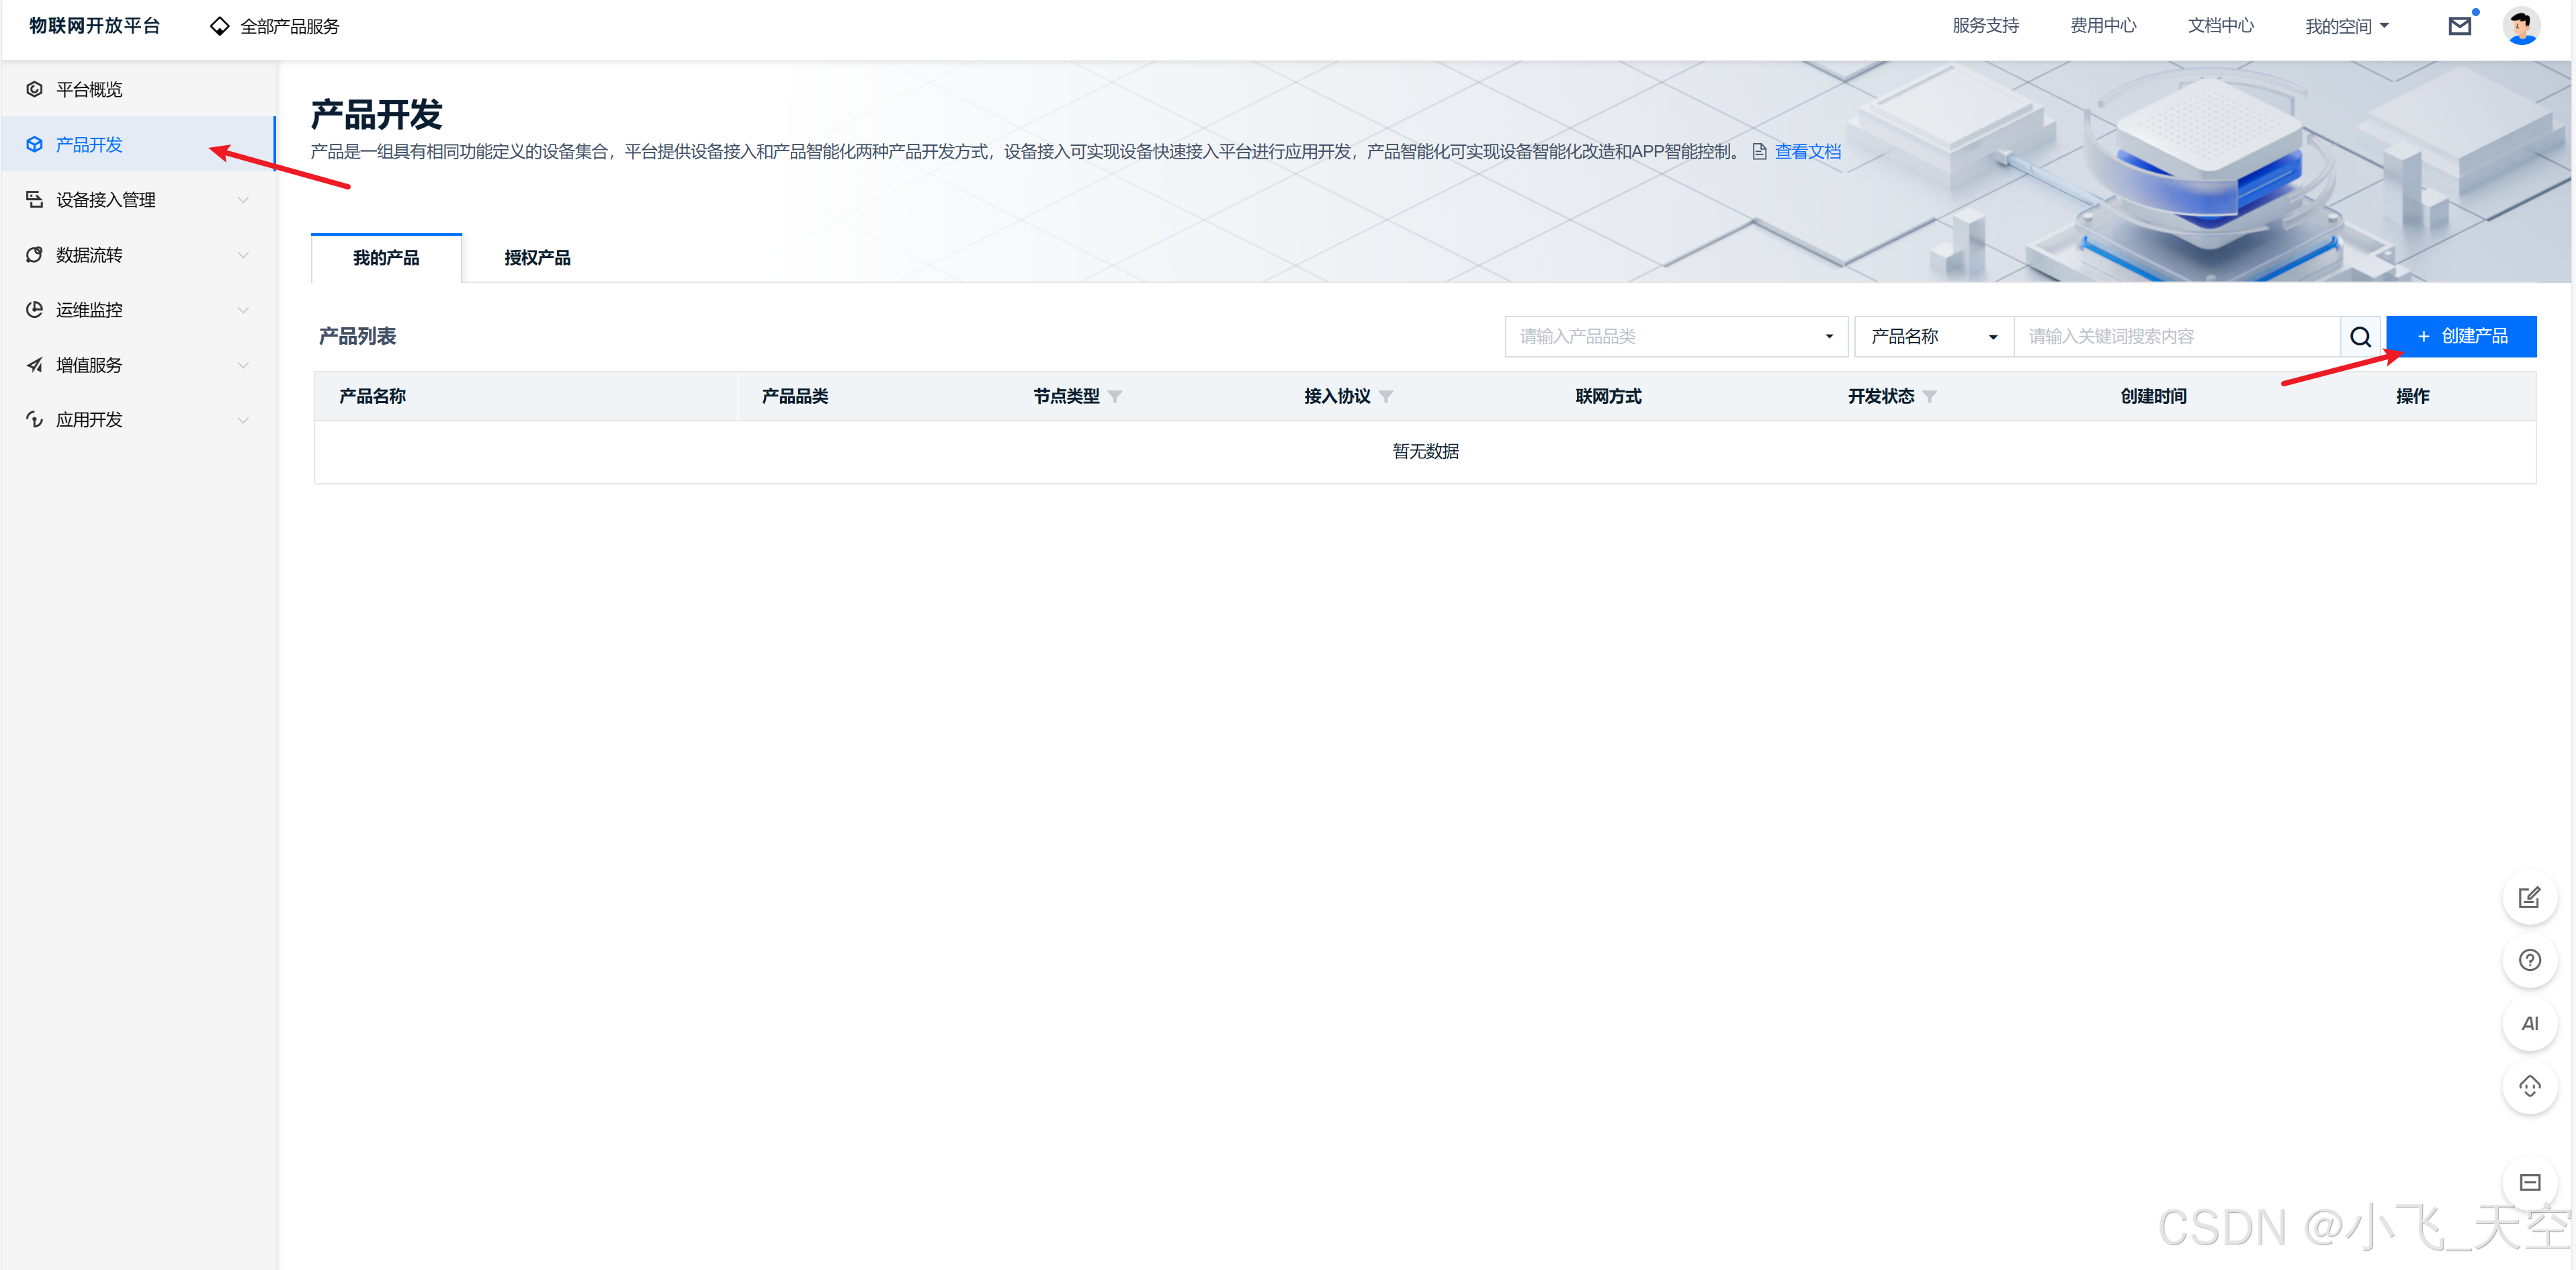
Task: Open the 产品品类 dropdown selector
Action: click(1675, 337)
